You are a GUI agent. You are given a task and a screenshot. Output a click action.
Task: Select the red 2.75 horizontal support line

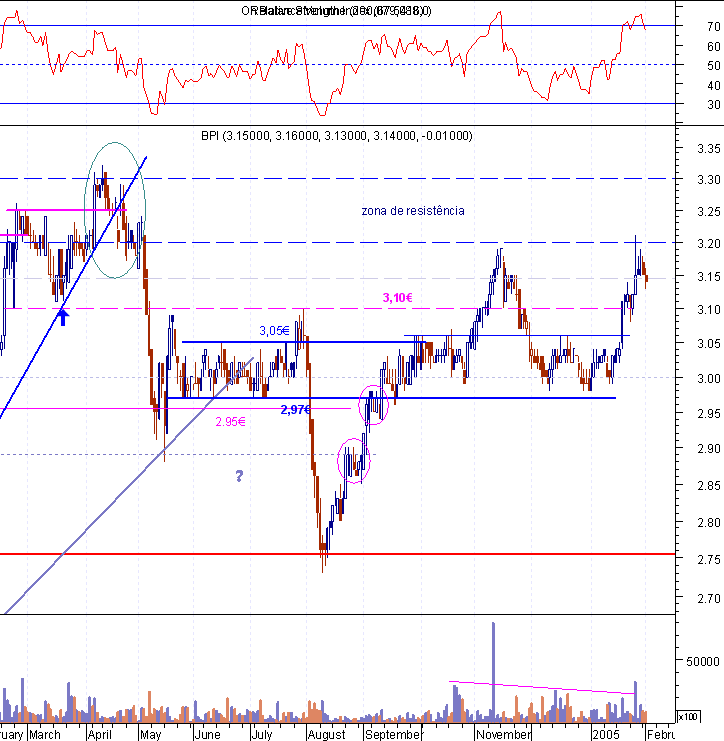coord(338,554)
